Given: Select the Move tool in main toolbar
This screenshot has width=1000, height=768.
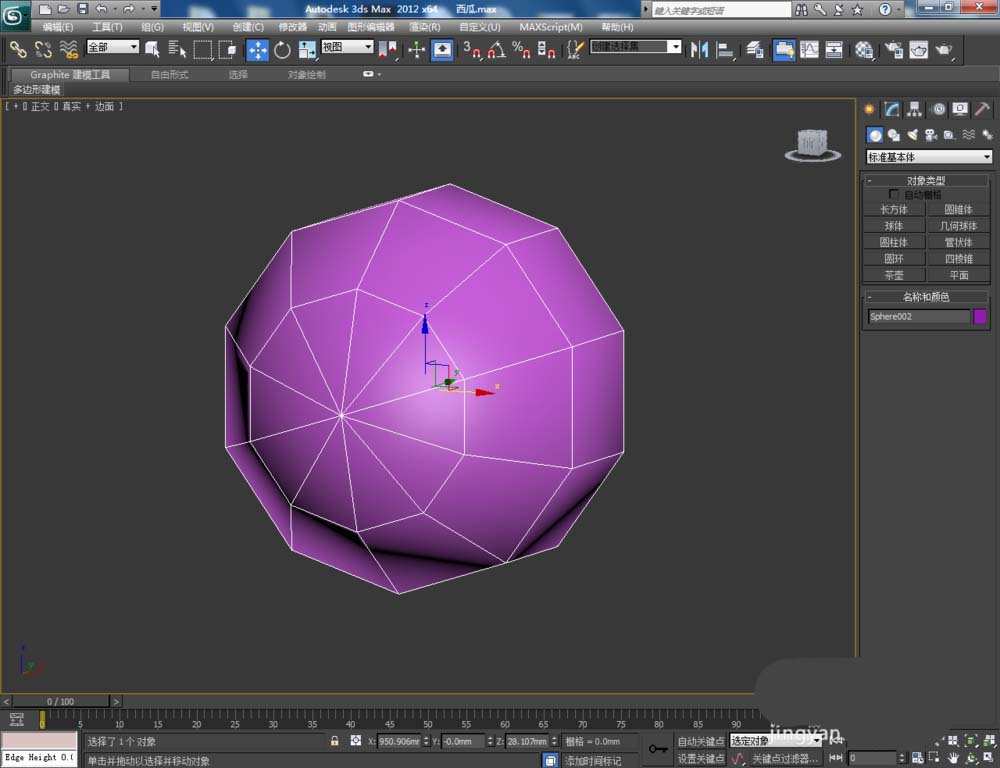Looking at the screenshot, I should pos(257,49).
